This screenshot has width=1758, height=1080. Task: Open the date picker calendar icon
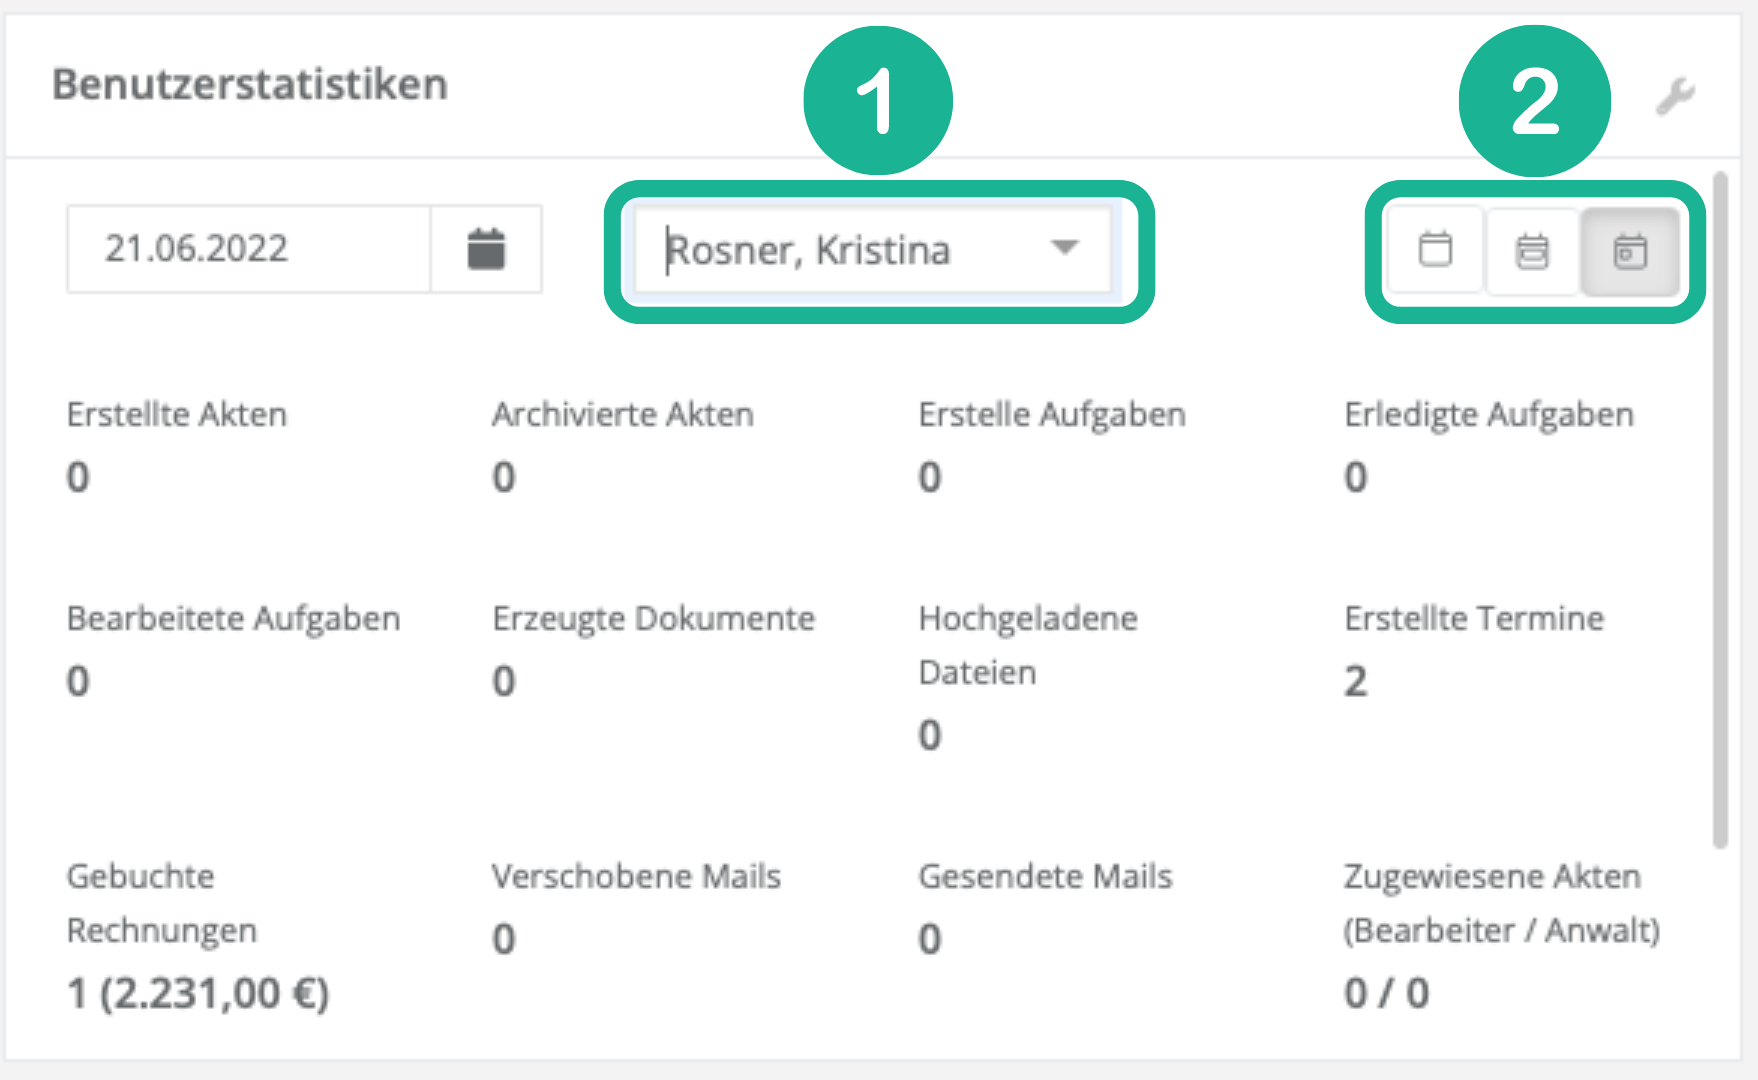[486, 249]
